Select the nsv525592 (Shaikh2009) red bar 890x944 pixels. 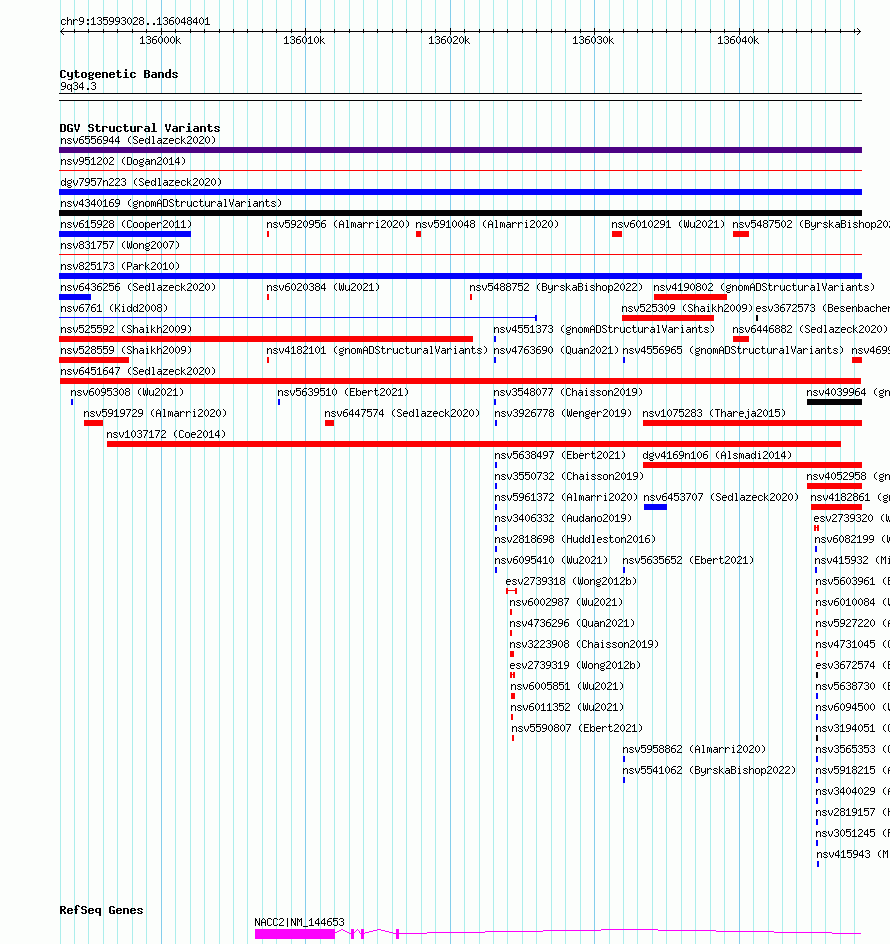(266, 340)
